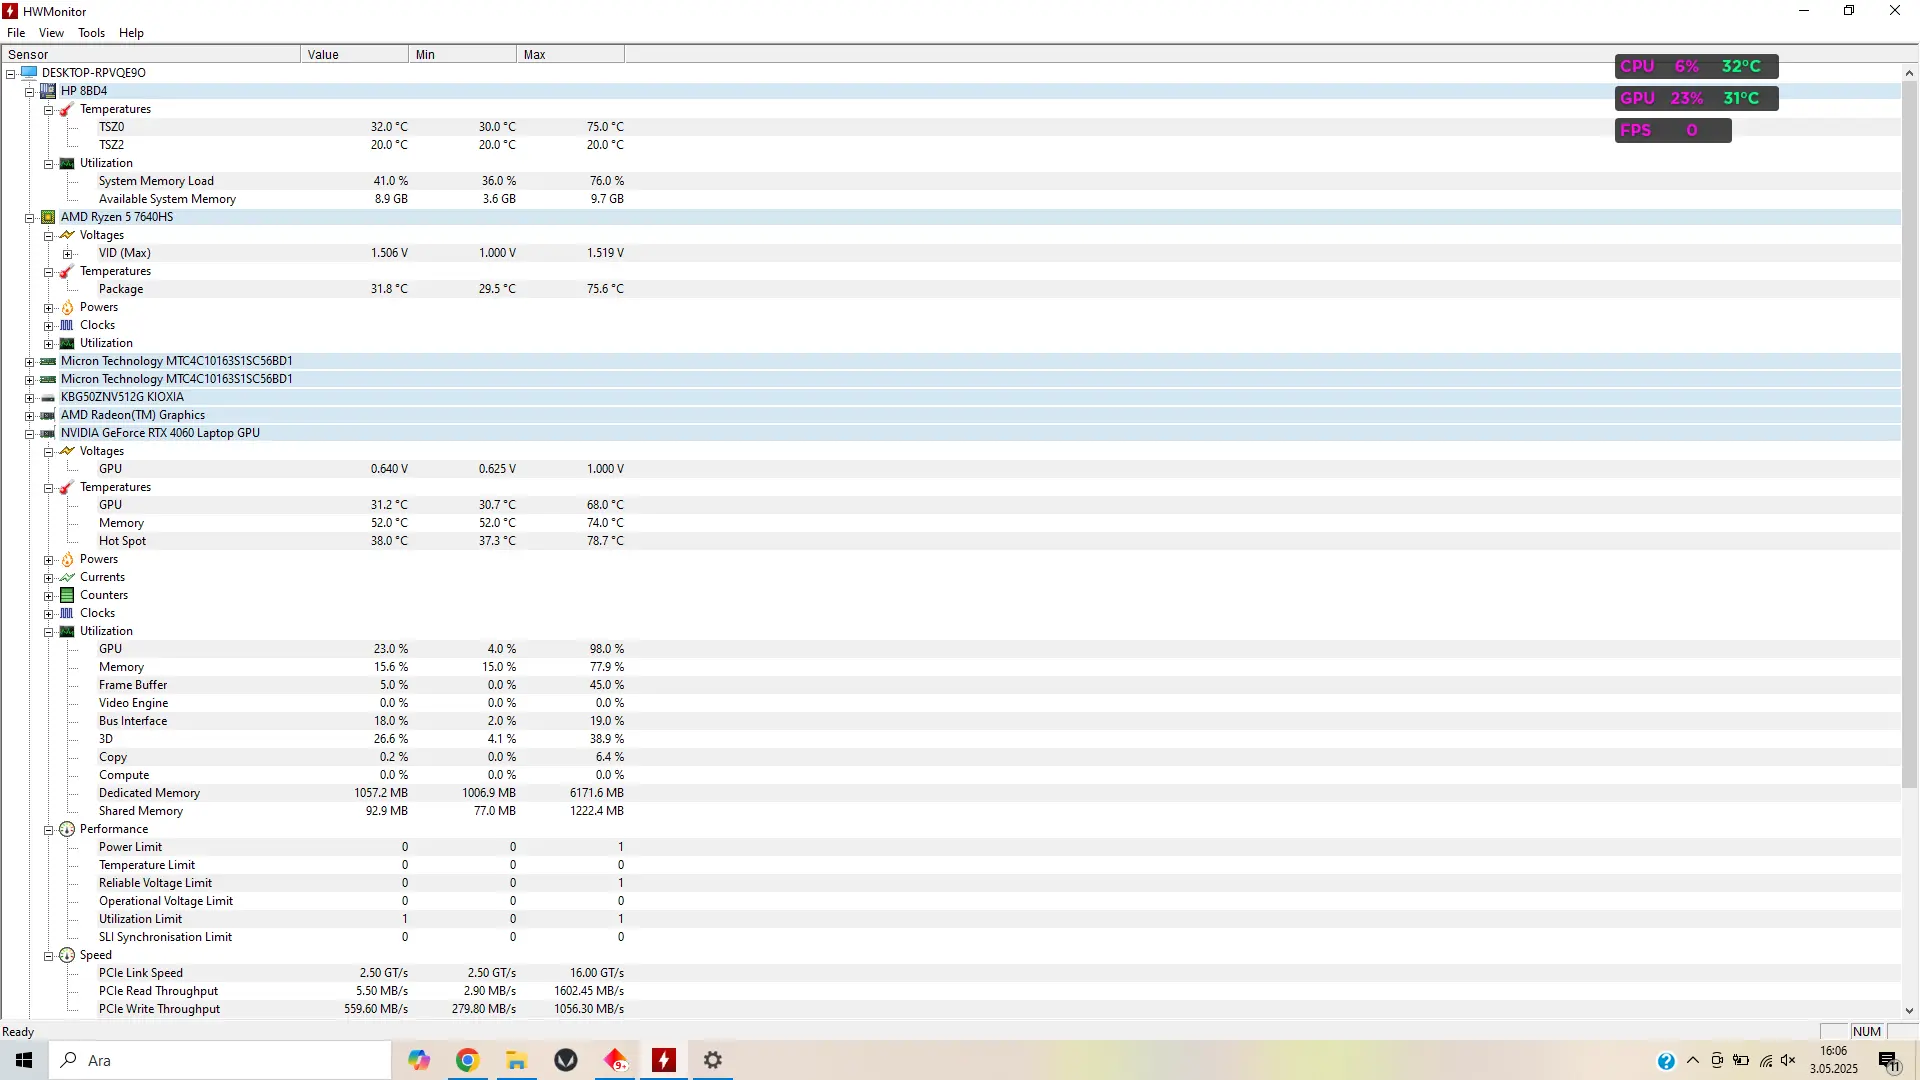Screen dimensions: 1920x1080
Task: Open Google Chrome from the taskbar
Action: [x=467, y=1060]
